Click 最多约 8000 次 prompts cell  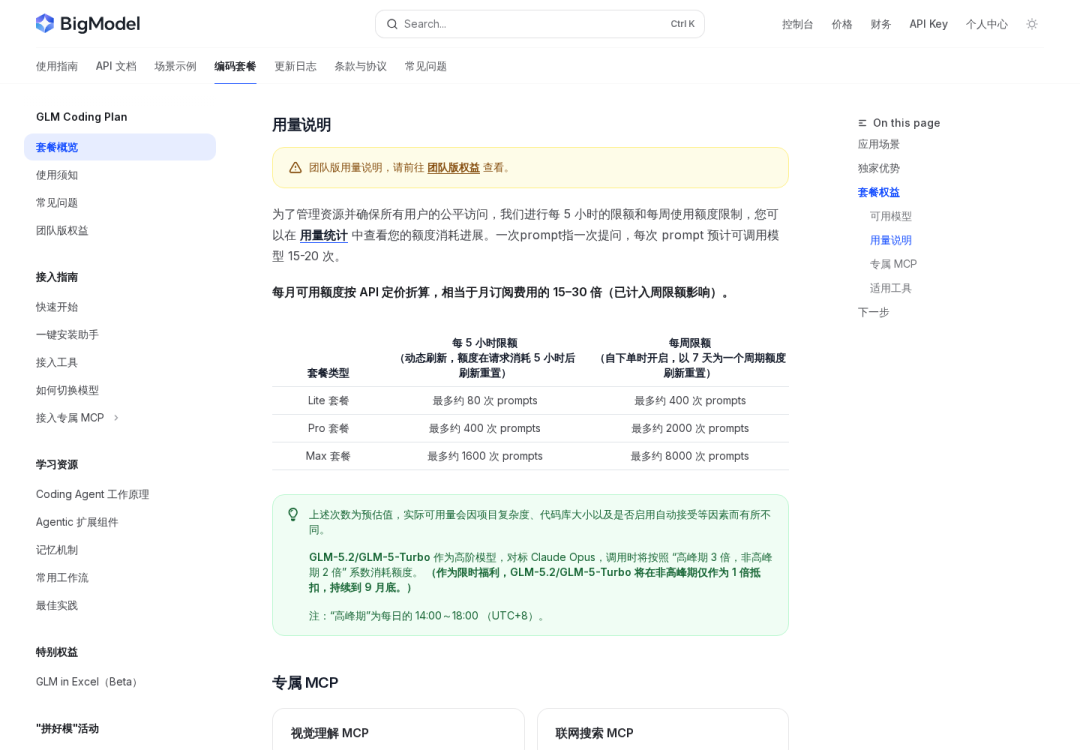tap(689, 456)
